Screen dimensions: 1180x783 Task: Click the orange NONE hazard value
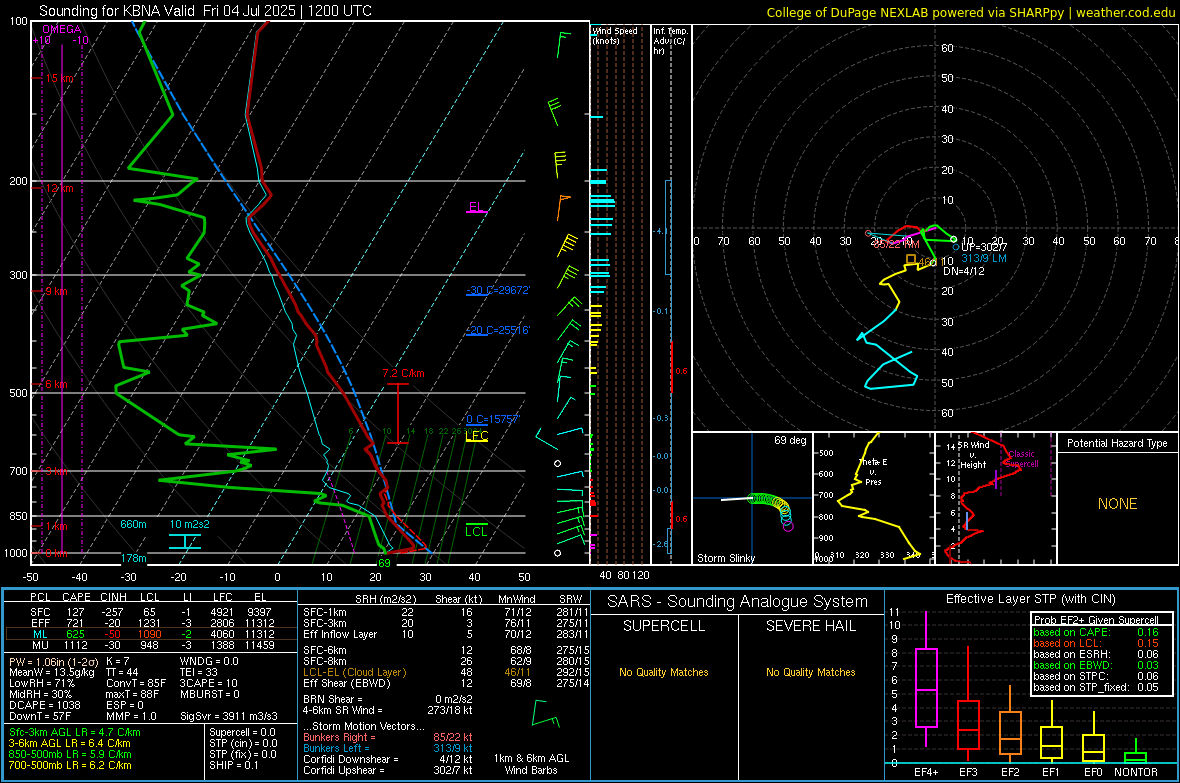[1118, 504]
